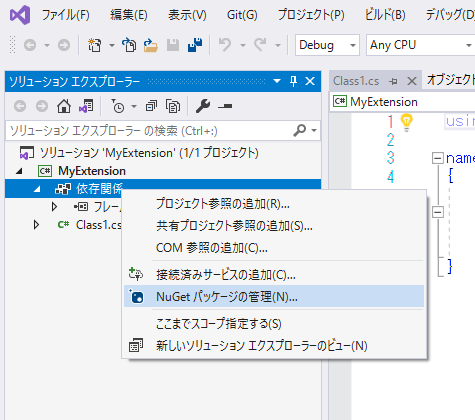Open the Debug configuration combo box
This screenshot has width=475, height=420.
(x=327, y=45)
